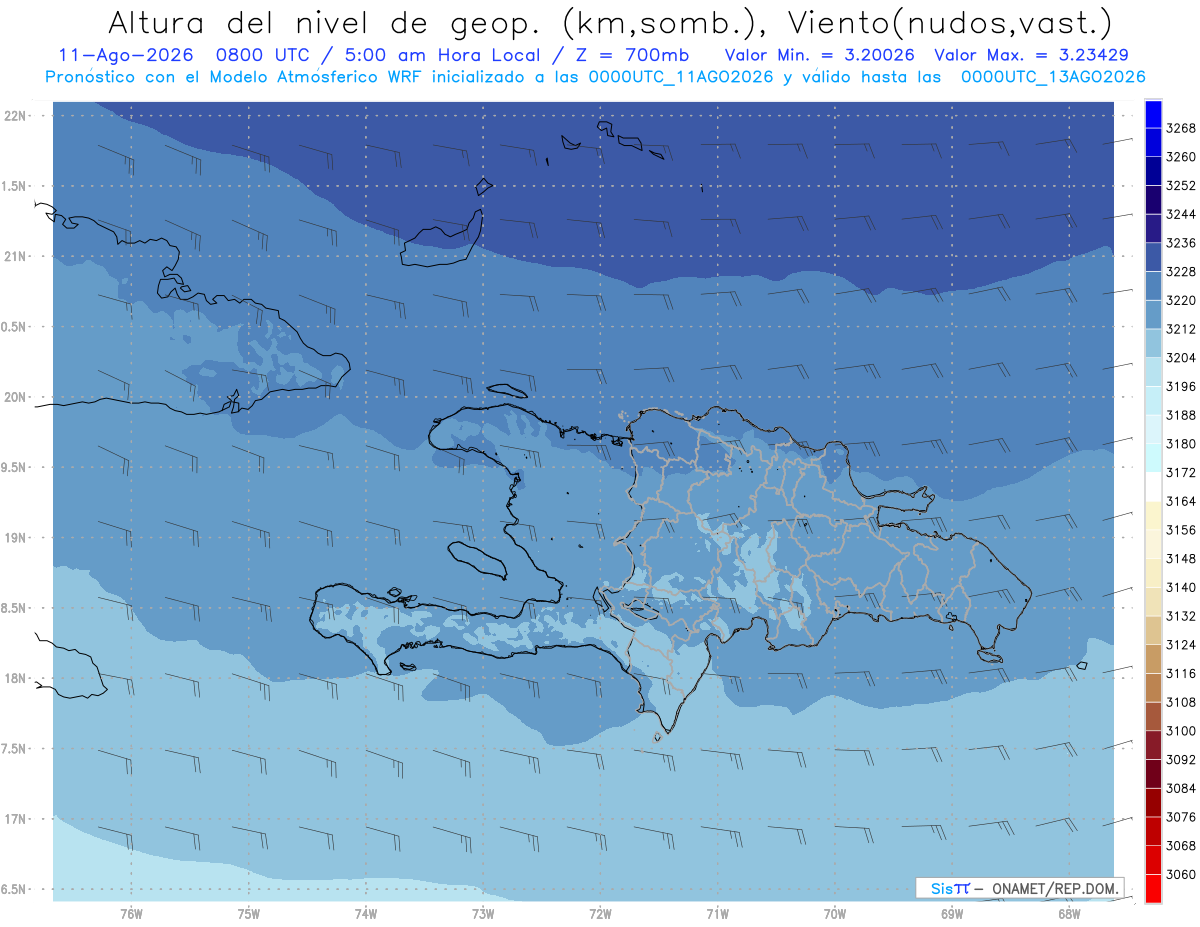Viewport: 1200px width, 927px height.
Task: Click the 75W longitude label
Action: (x=248, y=914)
